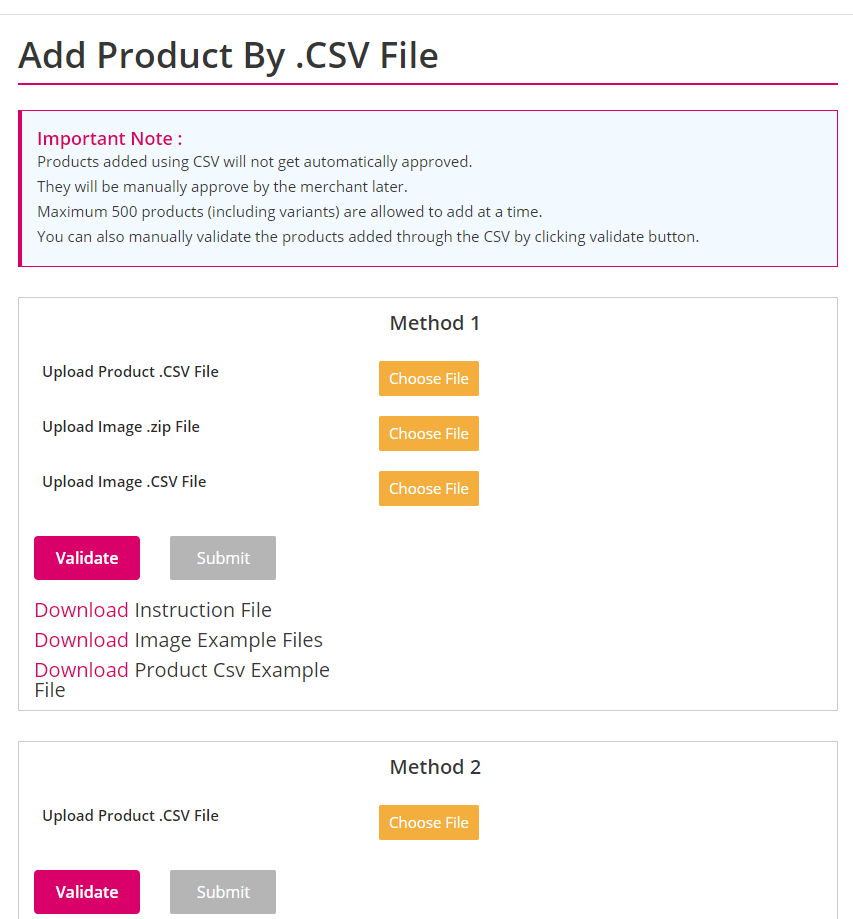Click Upload Image .zip File label

click(x=121, y=427)
